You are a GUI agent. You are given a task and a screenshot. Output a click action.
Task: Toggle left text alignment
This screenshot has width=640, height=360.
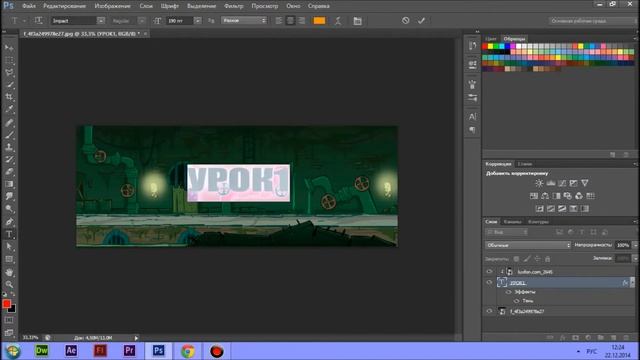click(279, 20)
